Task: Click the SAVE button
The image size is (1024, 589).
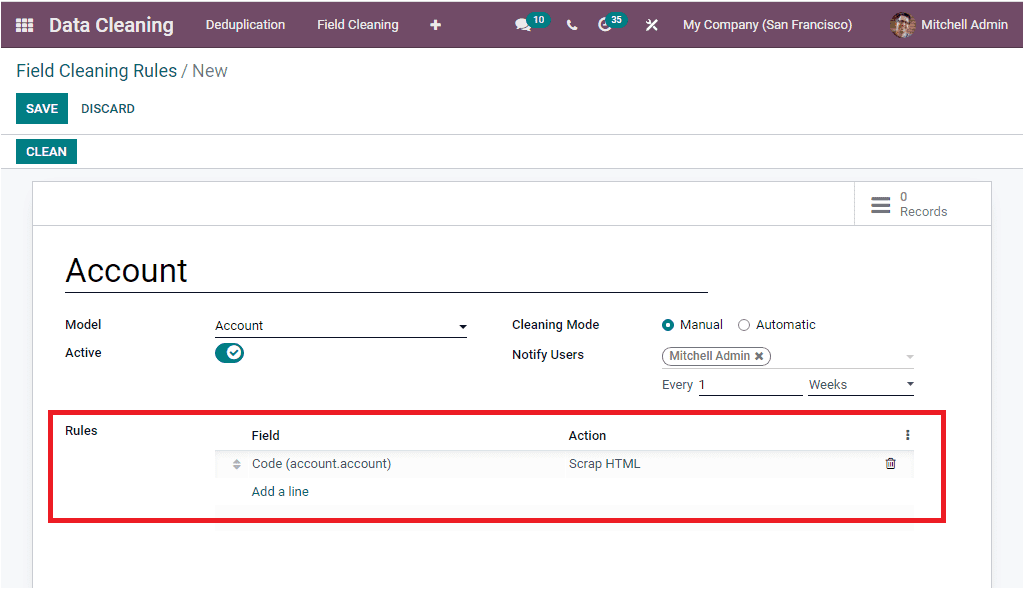Action: pyautogui.click(x=41, y=108)
